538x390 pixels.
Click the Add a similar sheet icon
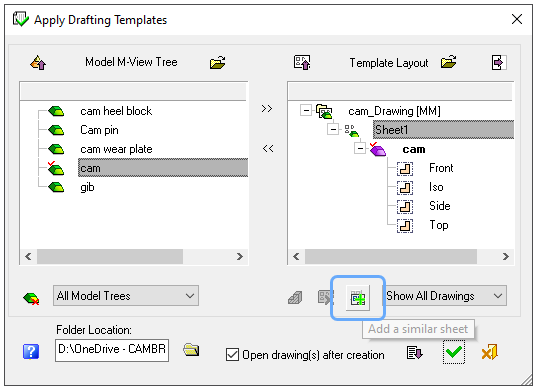358,298
